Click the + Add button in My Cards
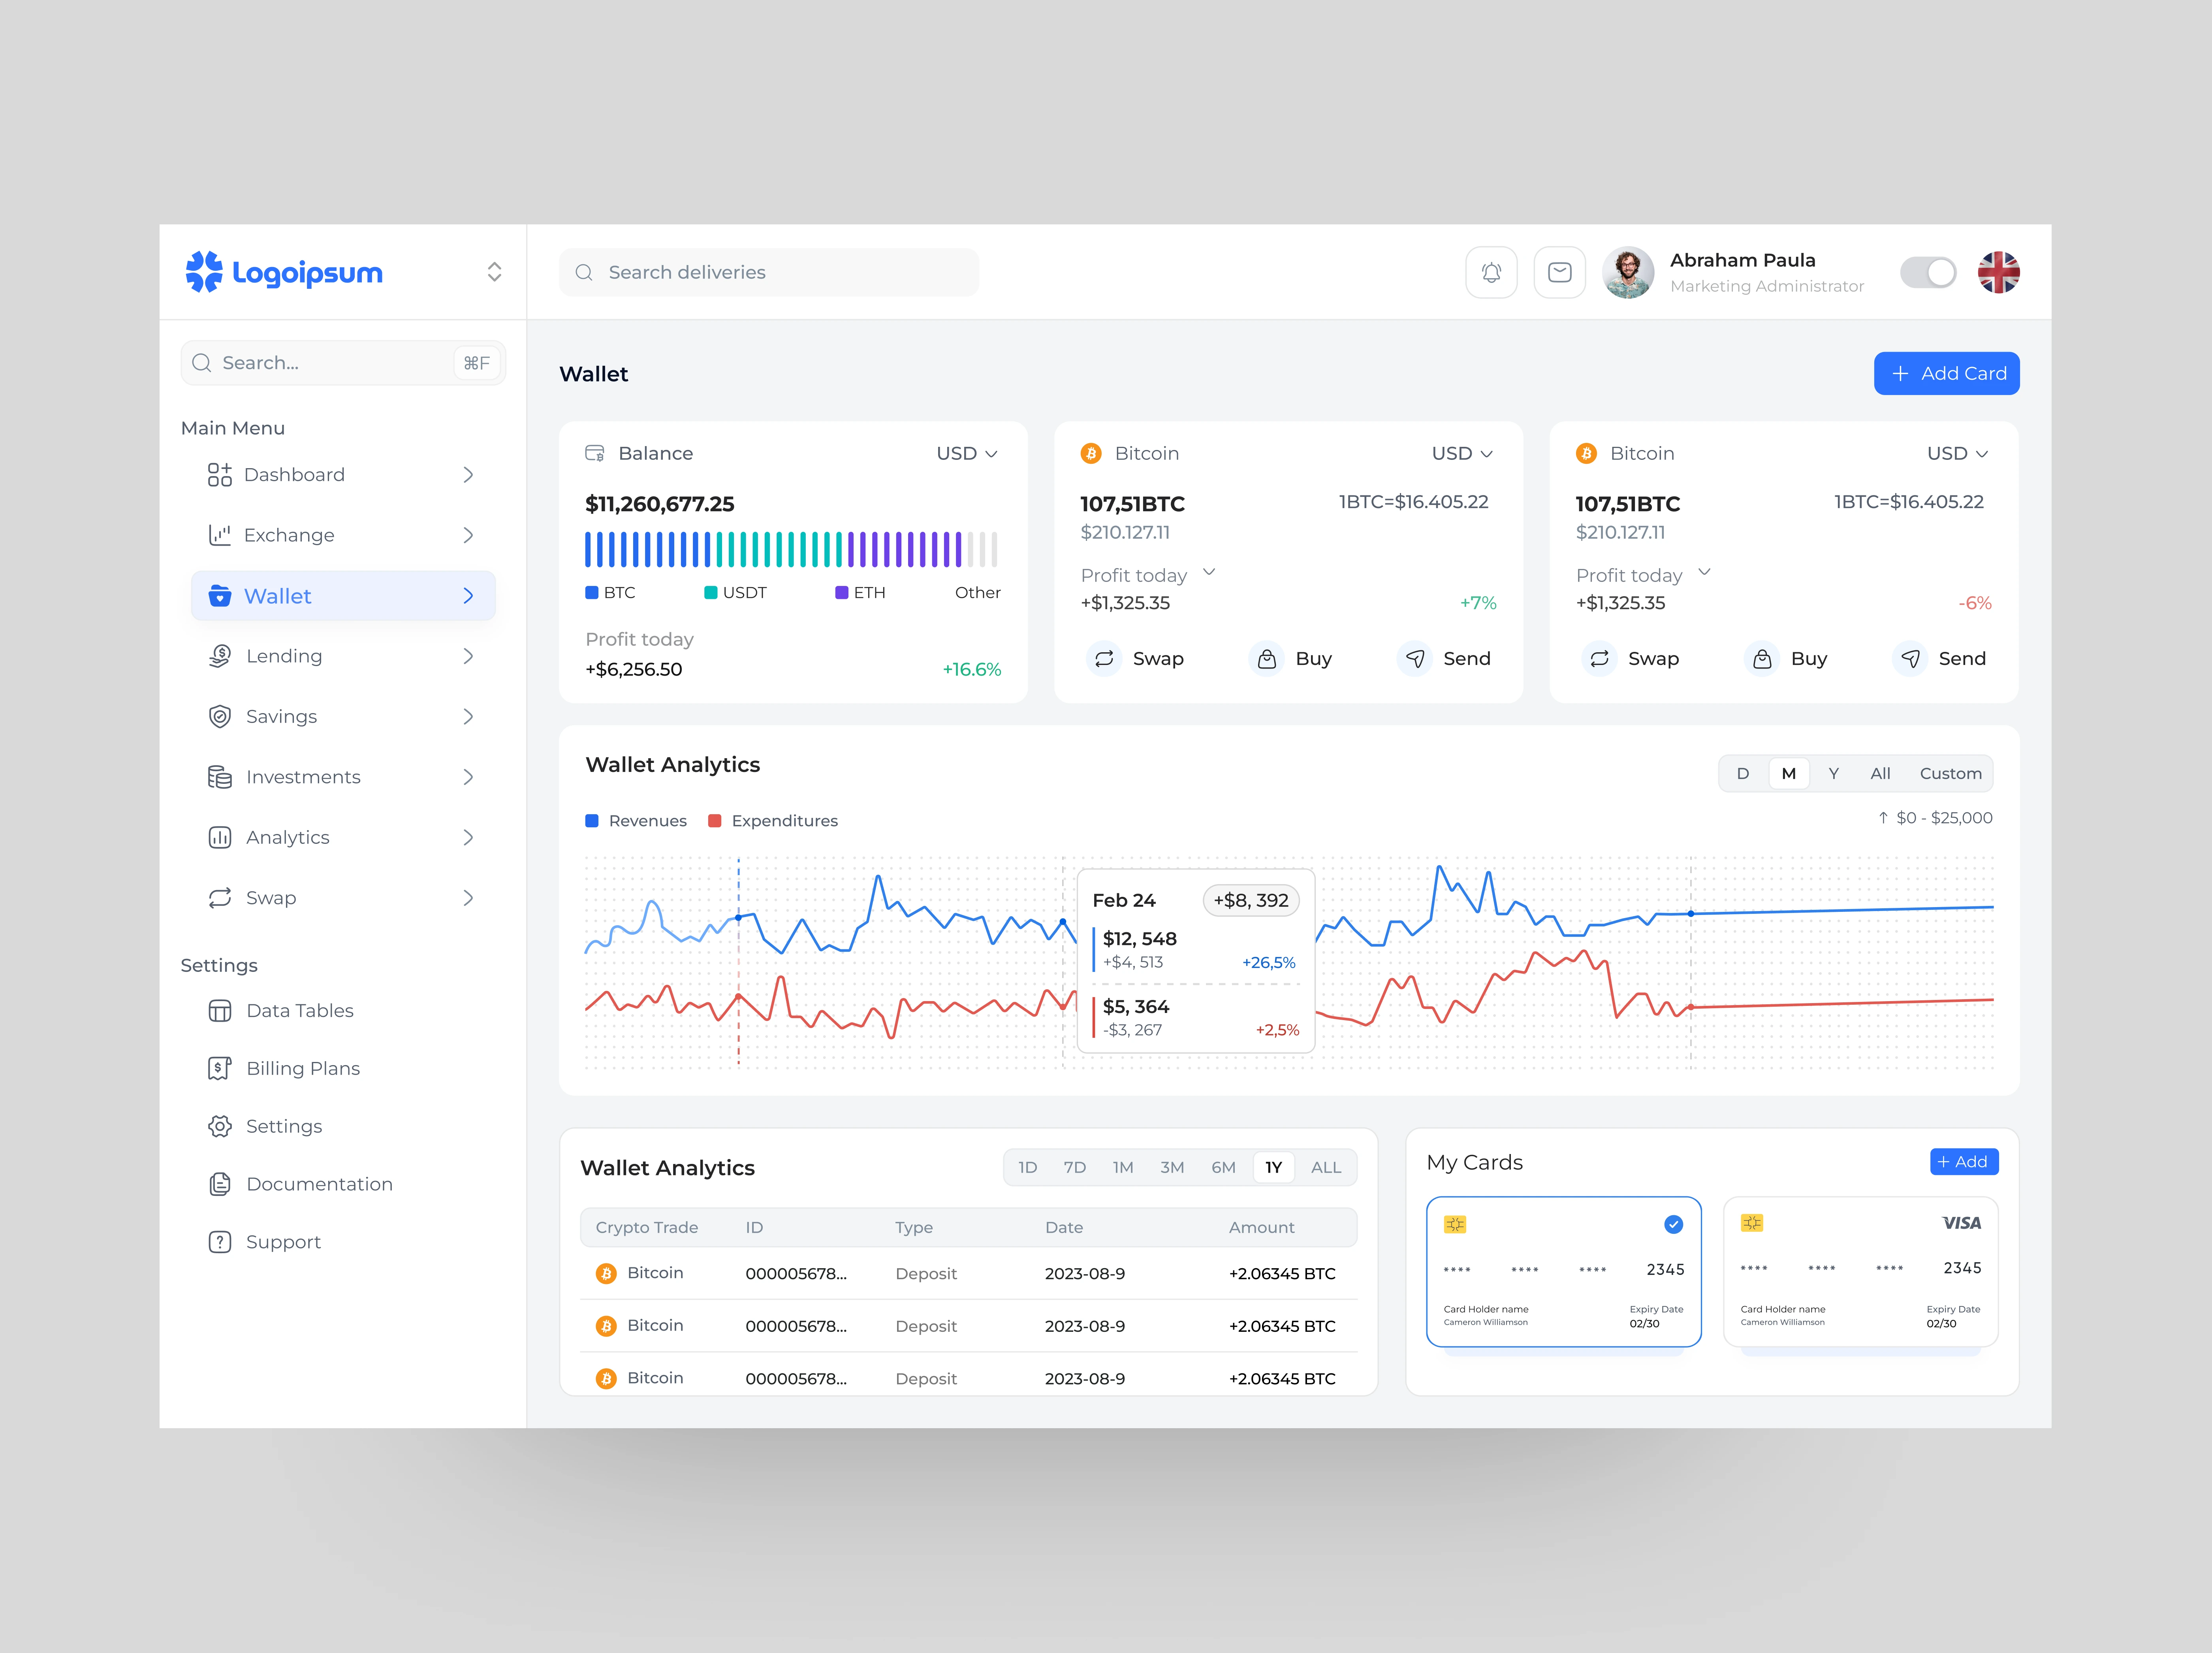Image resolution: width=2212 pixels, height=1653 pixels. pos(1963,1162)
